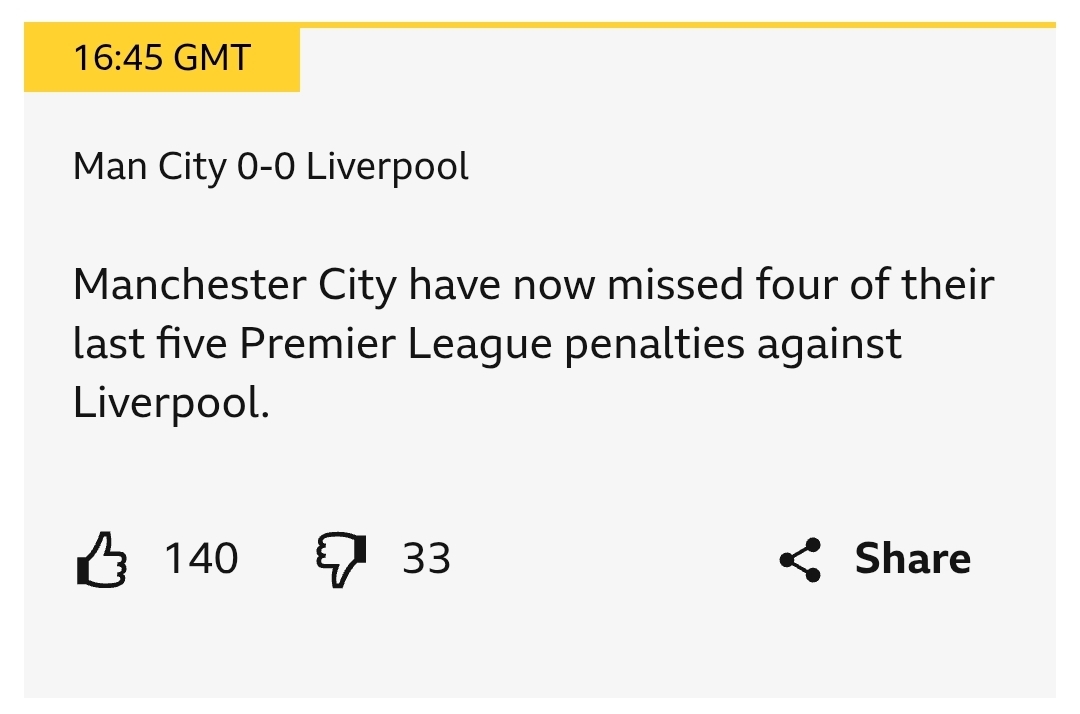
Task: Click GMT in the timestamp
Action: pos(212,58)
